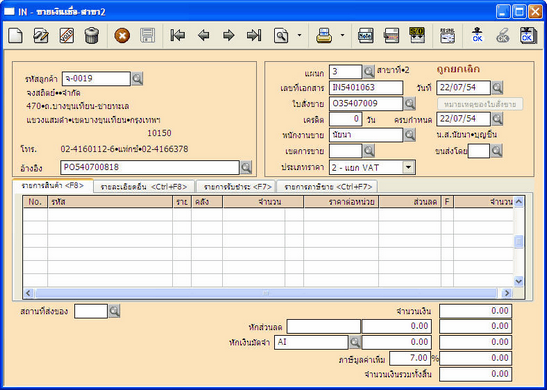
Task: Click the rightmost document OK icon
Action: pos(528,36)
